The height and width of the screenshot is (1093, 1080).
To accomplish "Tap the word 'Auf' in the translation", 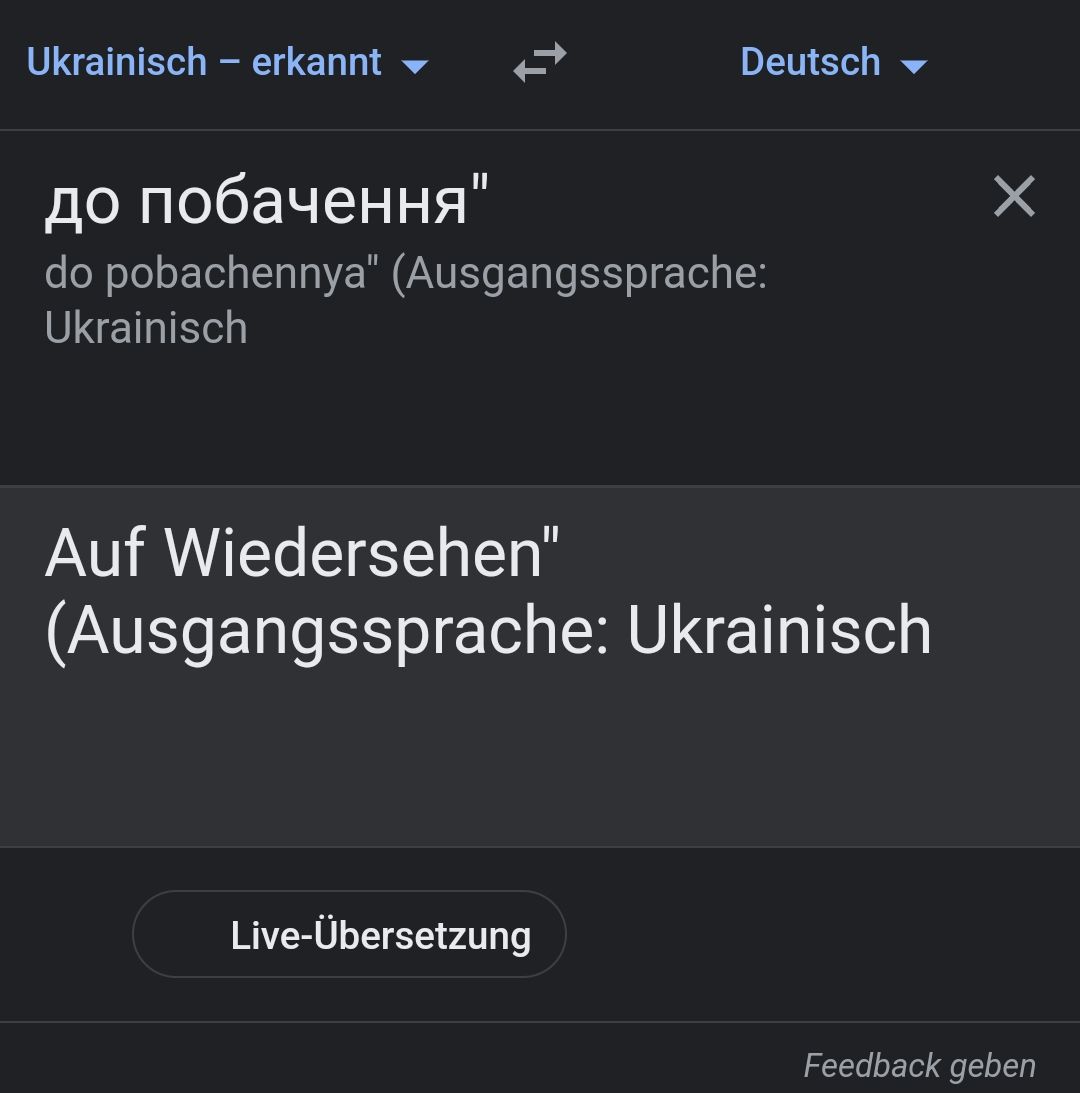I will click(x=96, y=553).
